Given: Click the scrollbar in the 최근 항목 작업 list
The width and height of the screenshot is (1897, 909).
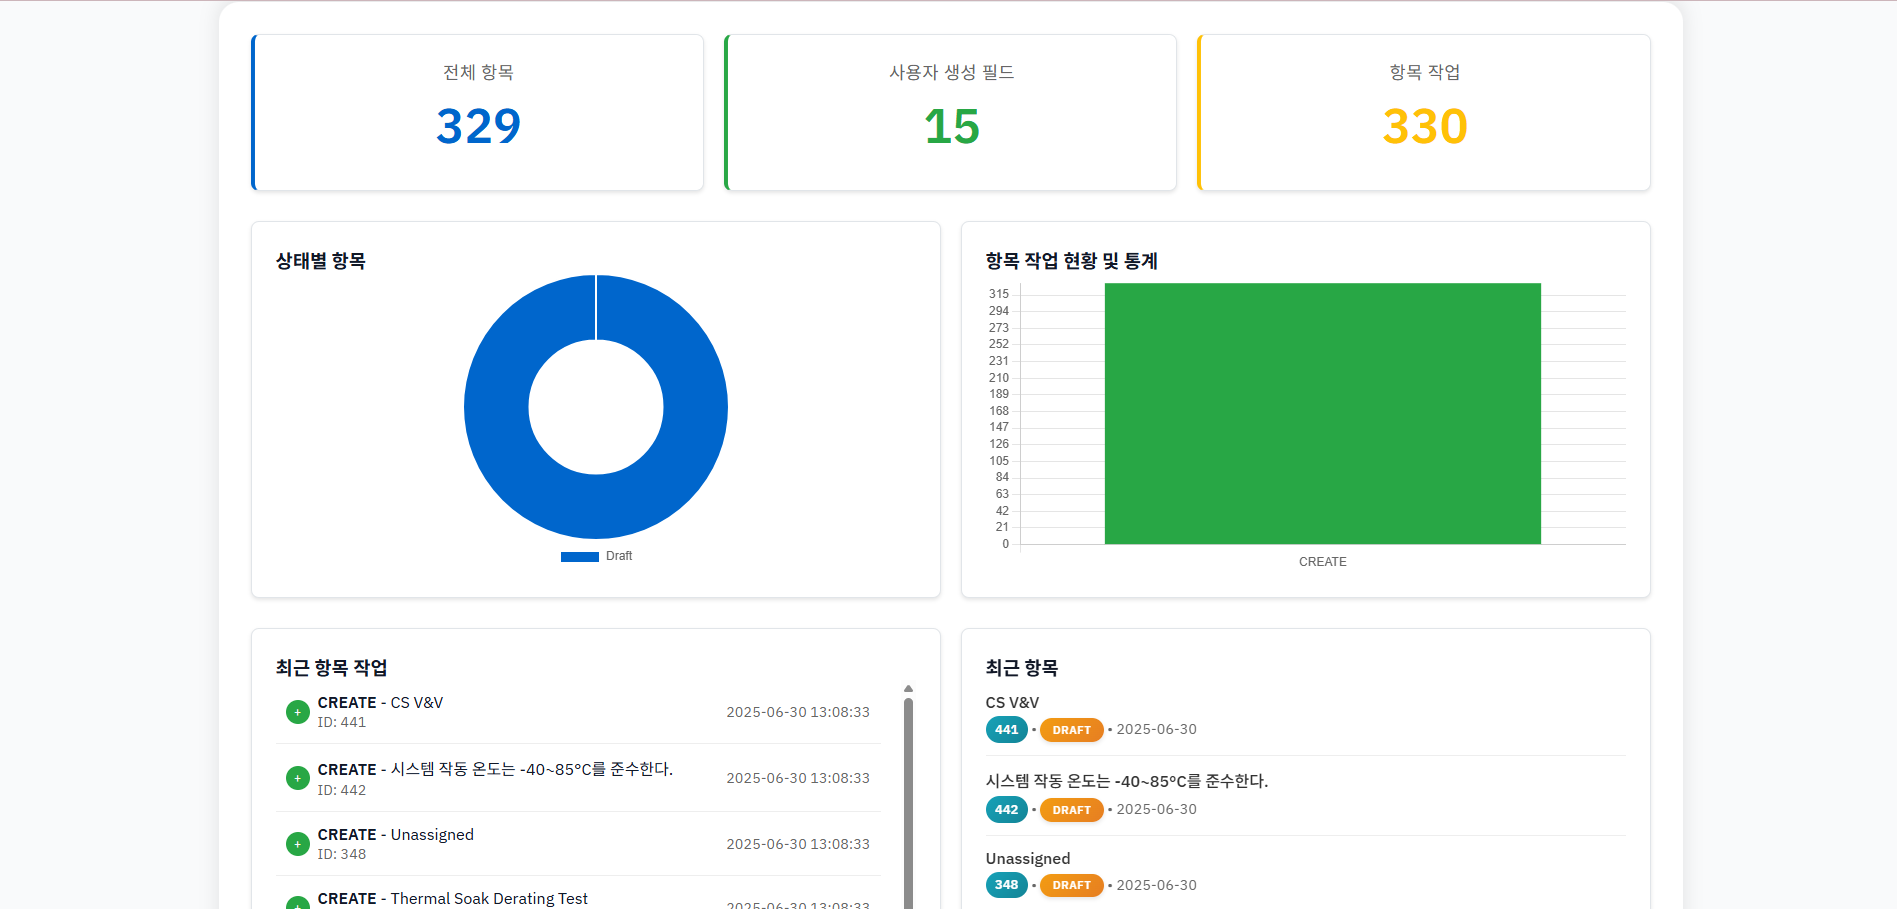Looking at the screenshot, I should point(908,790).
